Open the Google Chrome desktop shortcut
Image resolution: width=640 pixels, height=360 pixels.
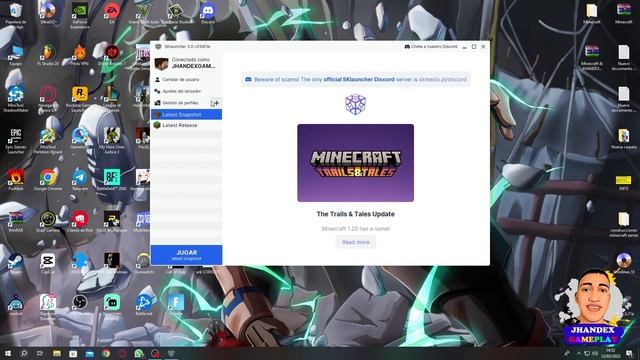pos(48,180)
